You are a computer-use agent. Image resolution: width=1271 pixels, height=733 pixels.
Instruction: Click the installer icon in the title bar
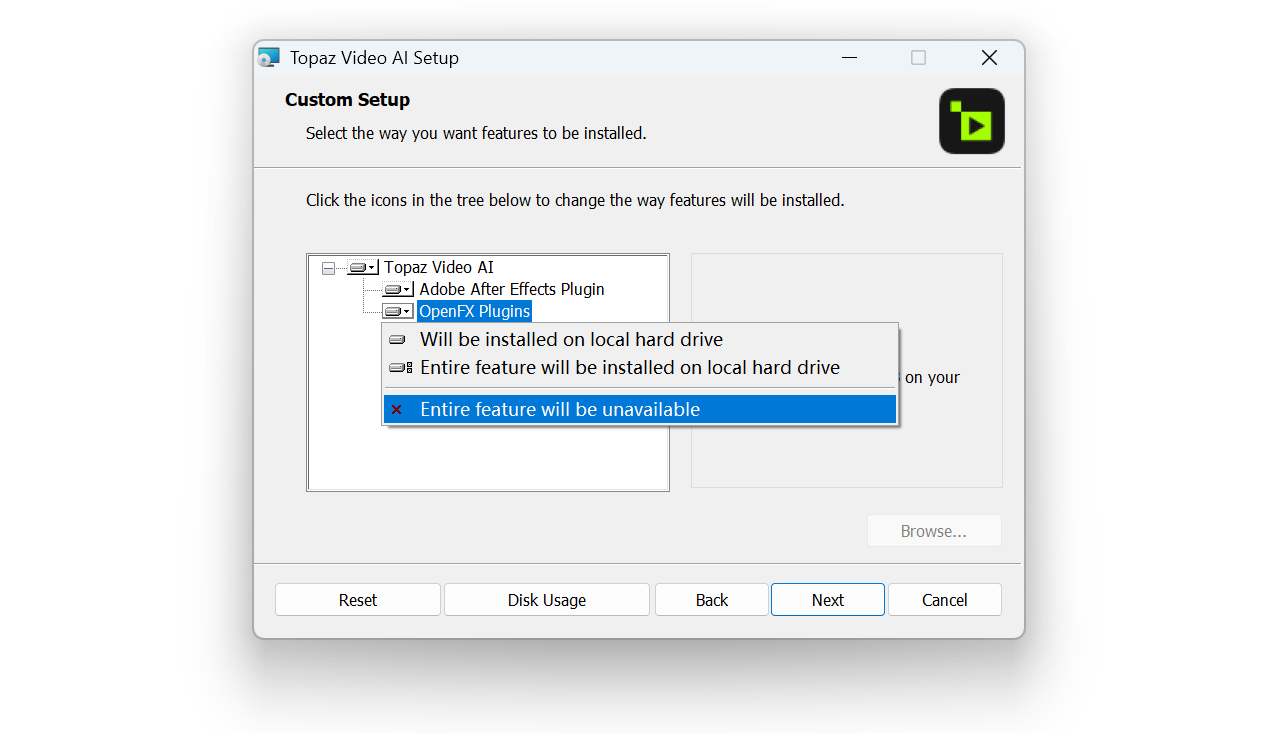click(x=269, y=58)
